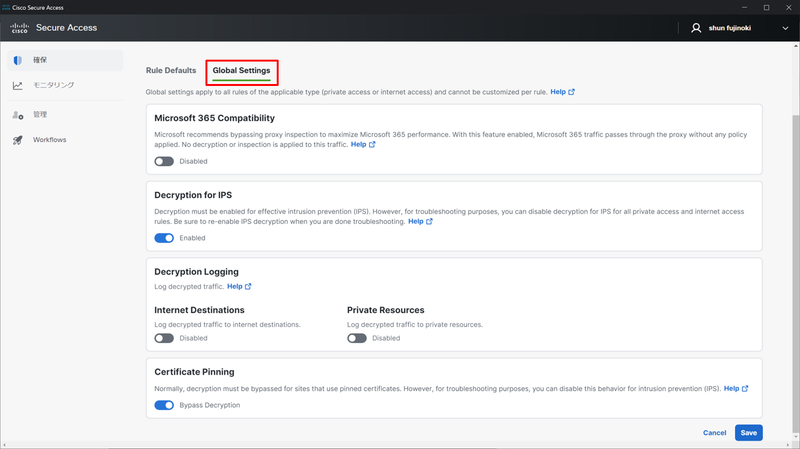Open the Workflows rocket icon
Screen dimensions: 800x449
(18, 140)
